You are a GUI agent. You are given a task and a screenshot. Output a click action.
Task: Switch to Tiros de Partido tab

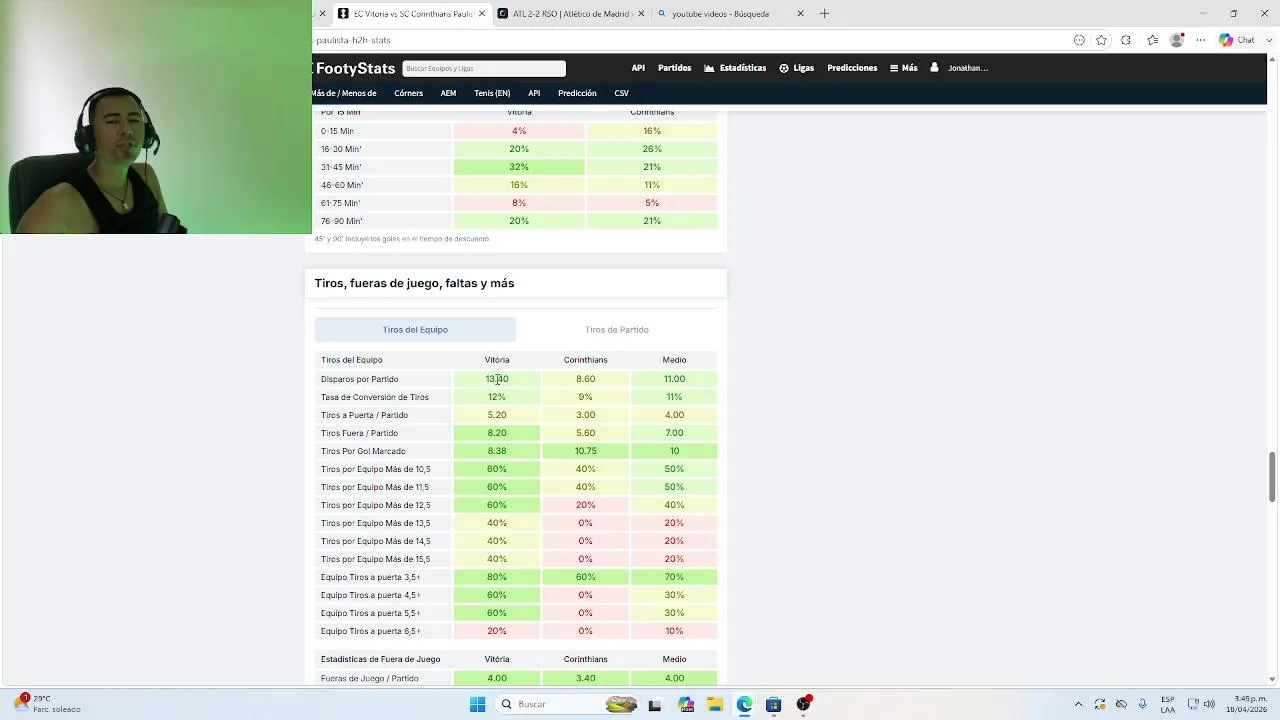(617, 329)
